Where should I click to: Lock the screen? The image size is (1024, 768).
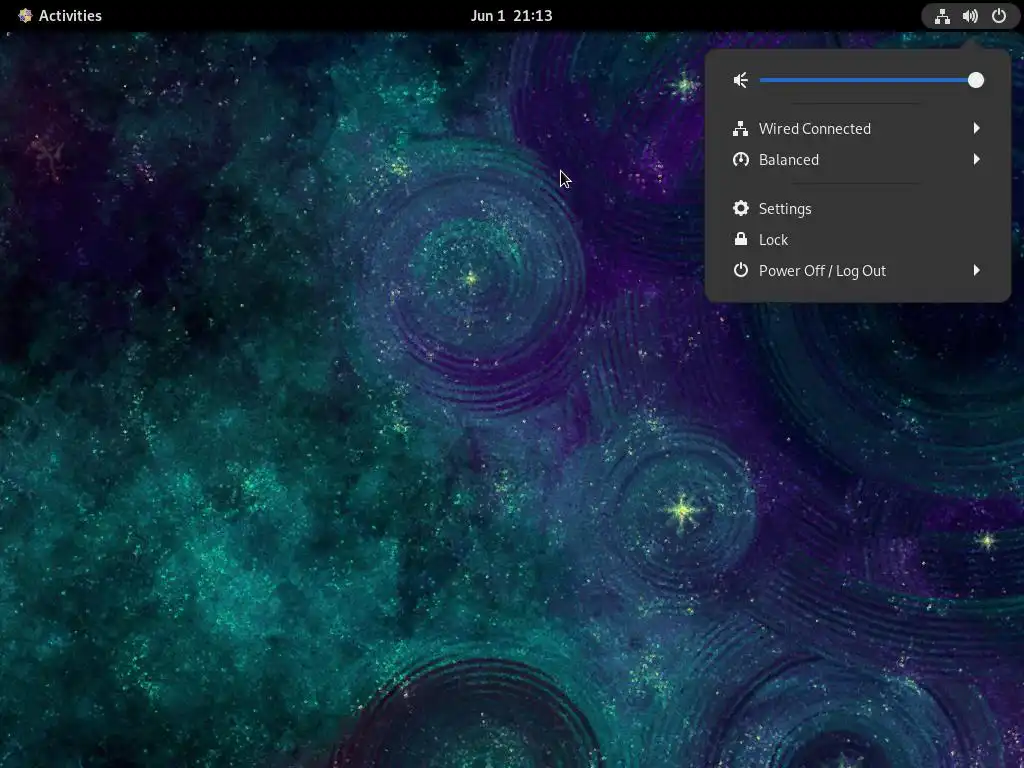(x=857, y=240)
